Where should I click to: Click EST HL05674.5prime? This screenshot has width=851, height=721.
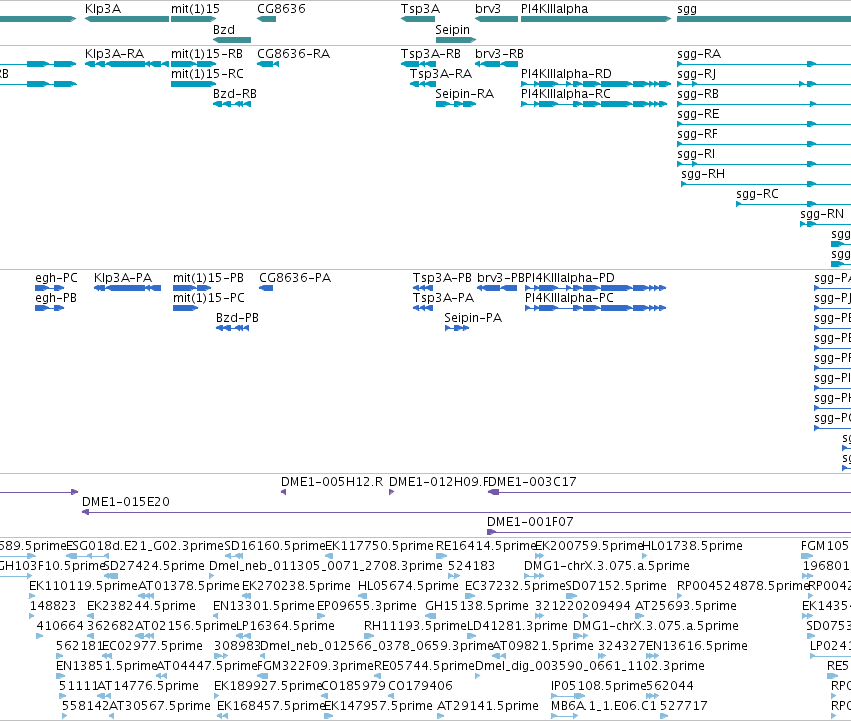[363, 597]
